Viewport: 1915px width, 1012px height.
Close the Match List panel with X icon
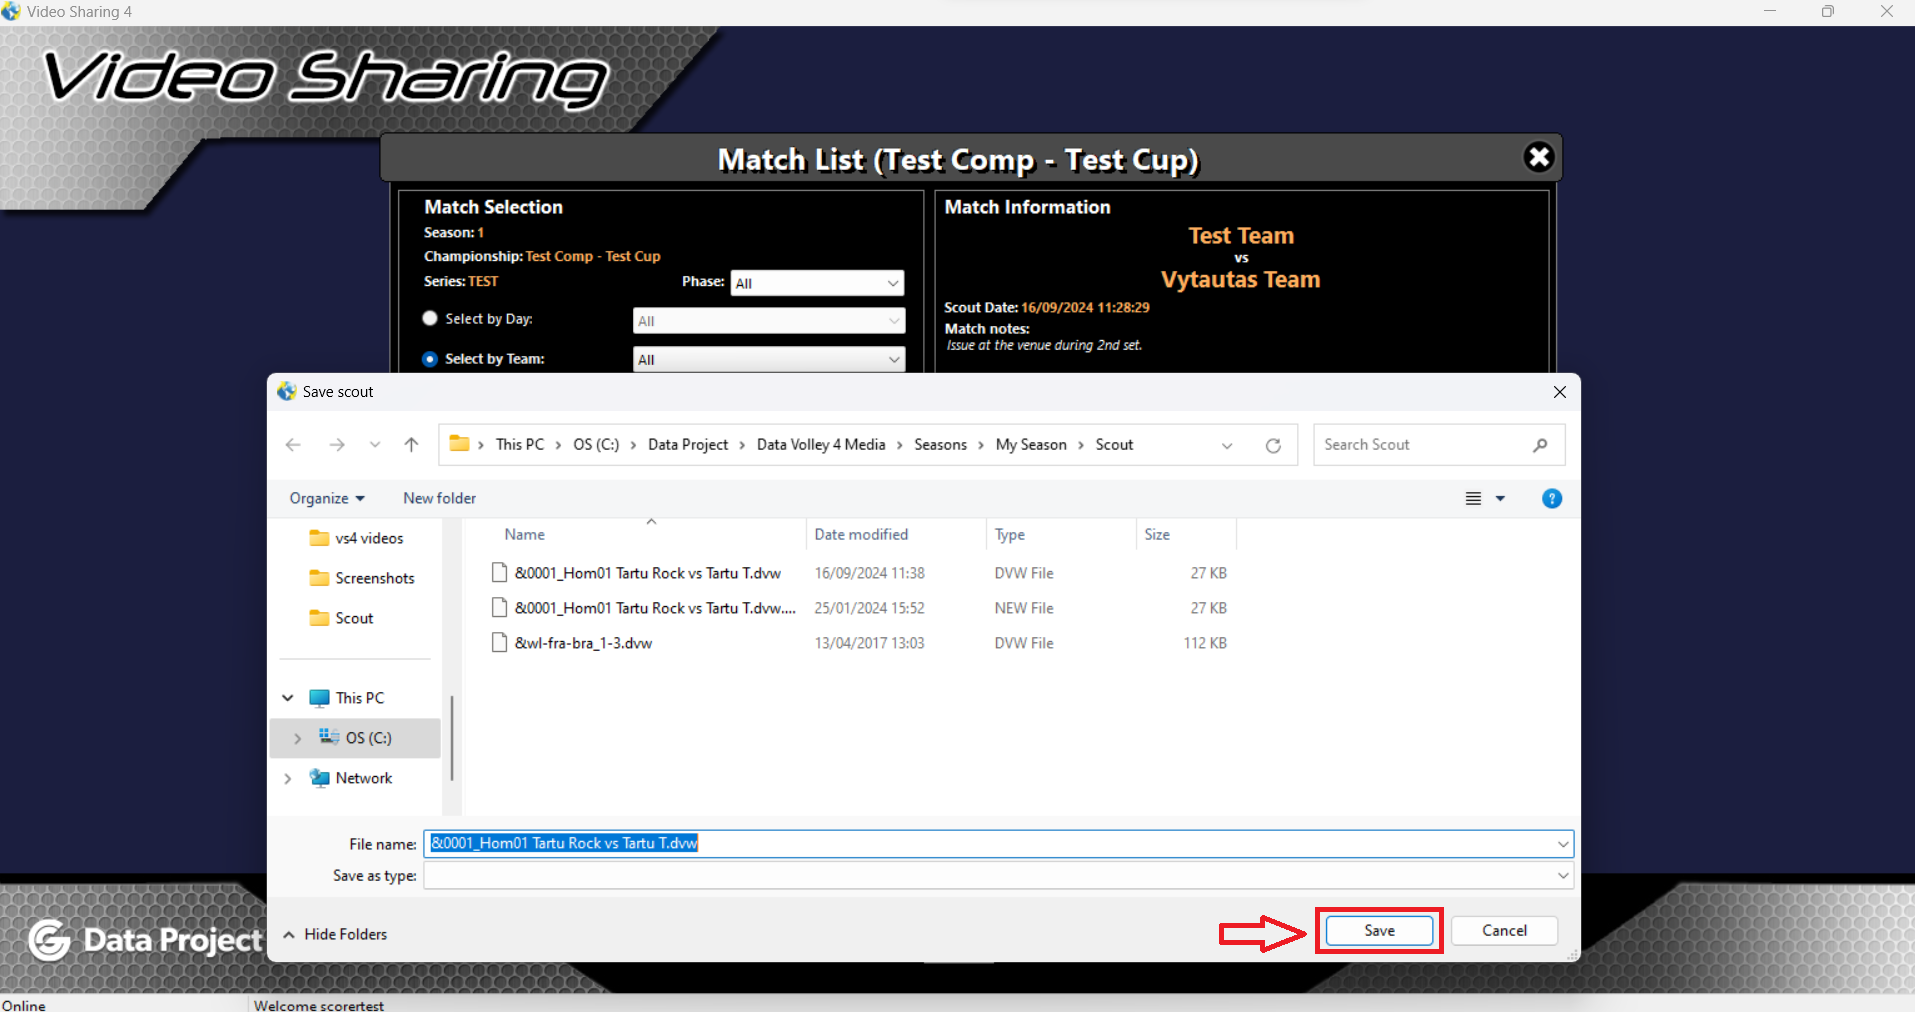point(1539,157)
